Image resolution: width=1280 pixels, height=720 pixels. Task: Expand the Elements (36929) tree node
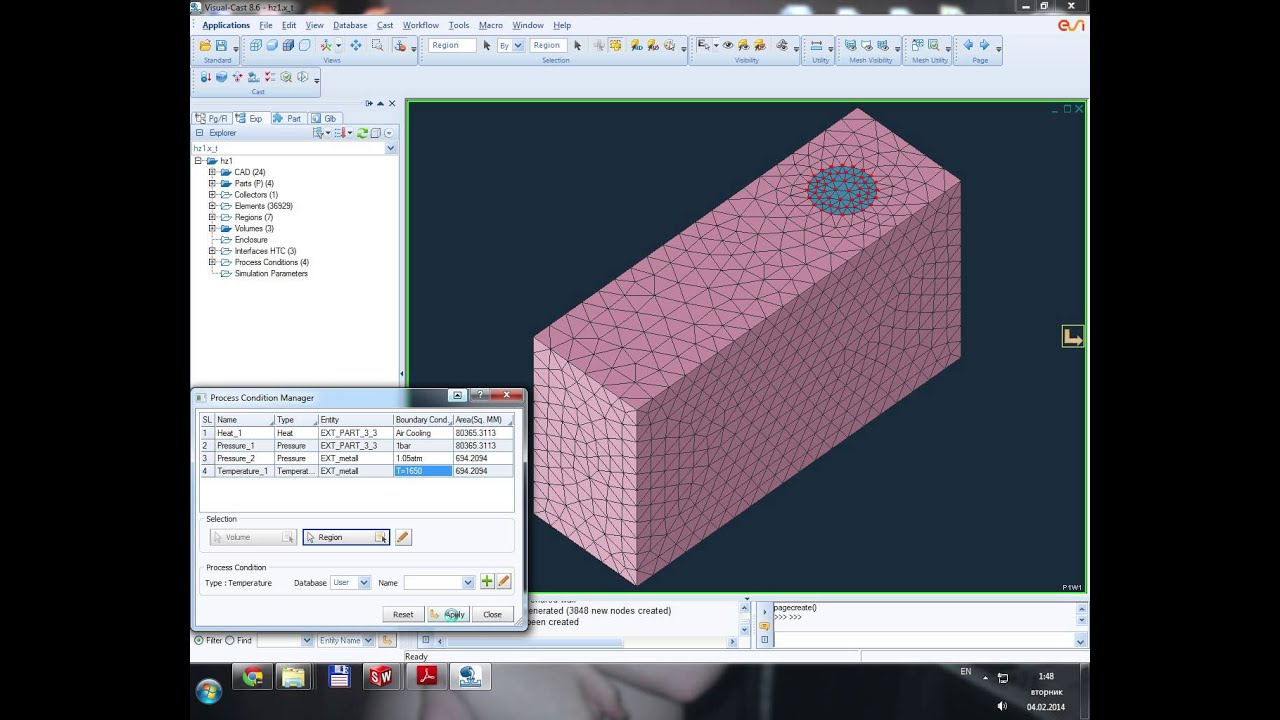click(212, 206)
